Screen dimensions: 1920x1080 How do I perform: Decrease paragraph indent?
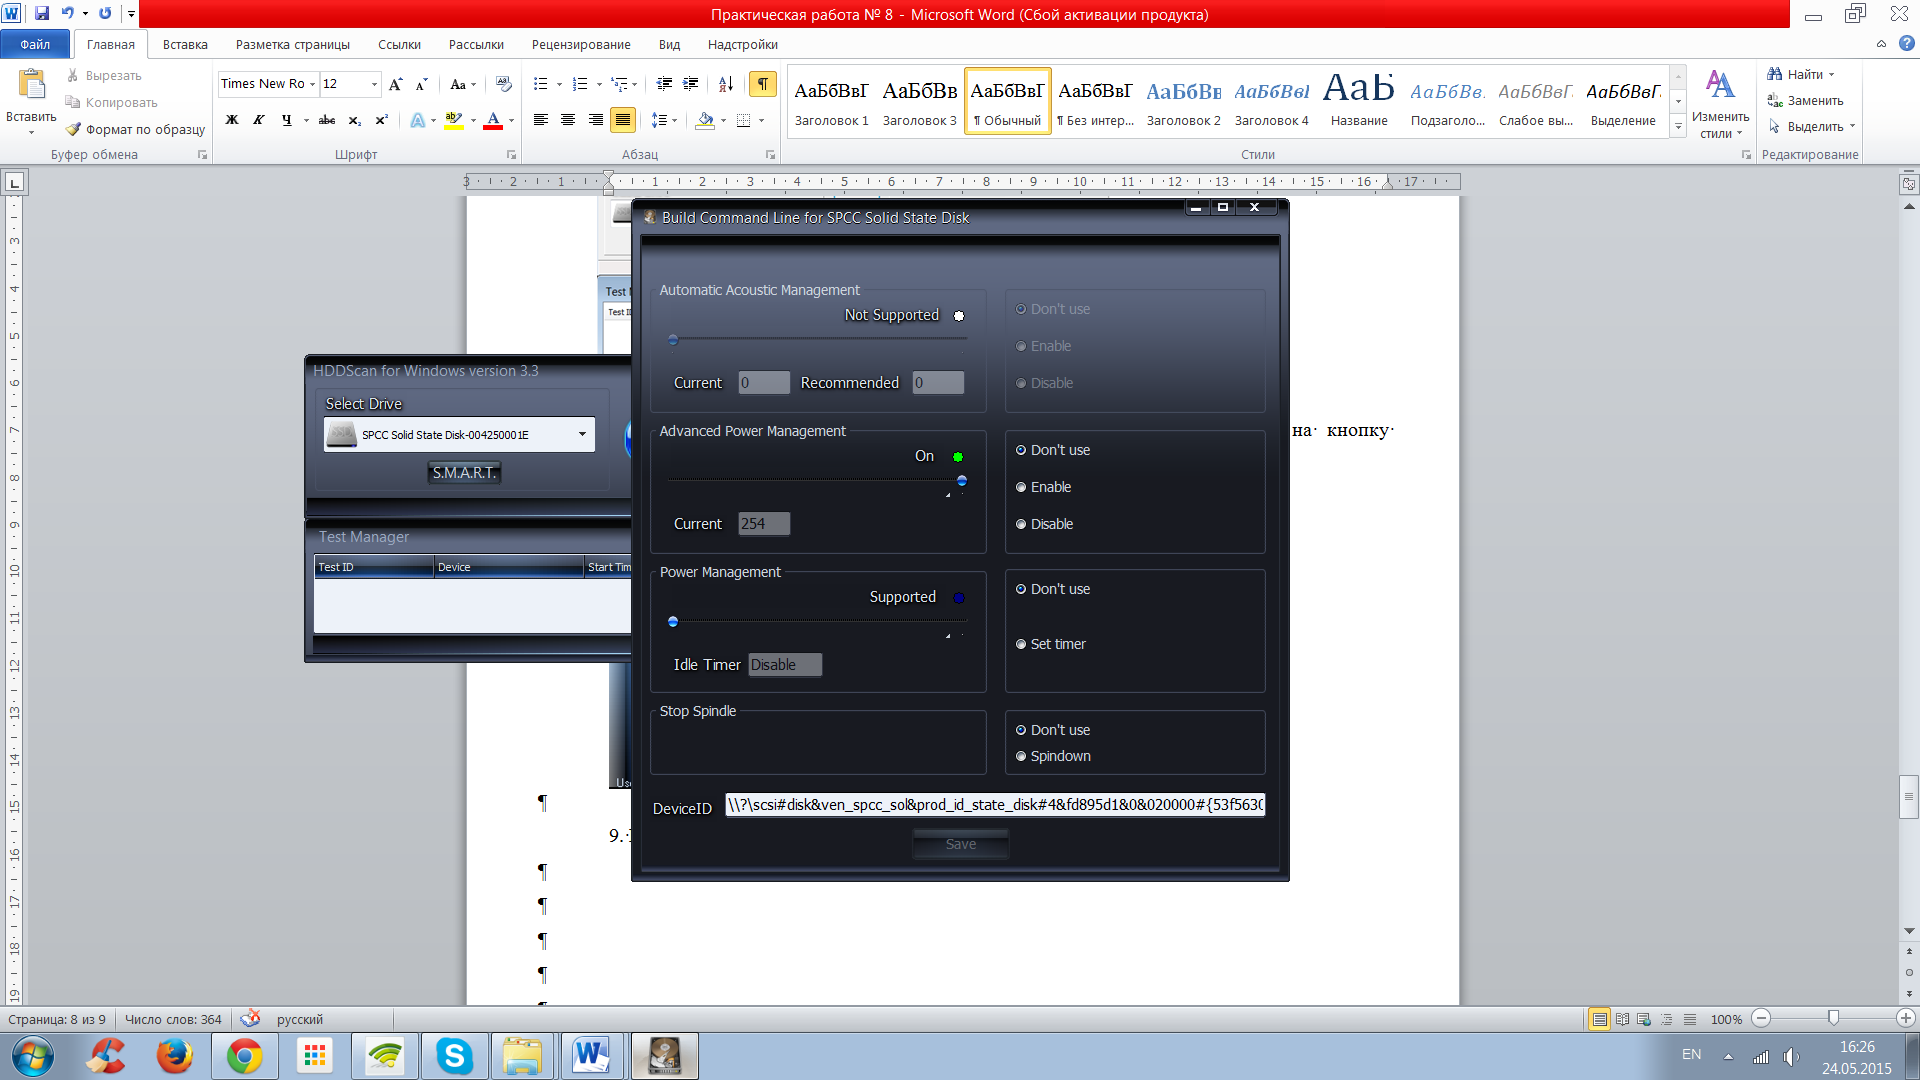tap(664, 84)
